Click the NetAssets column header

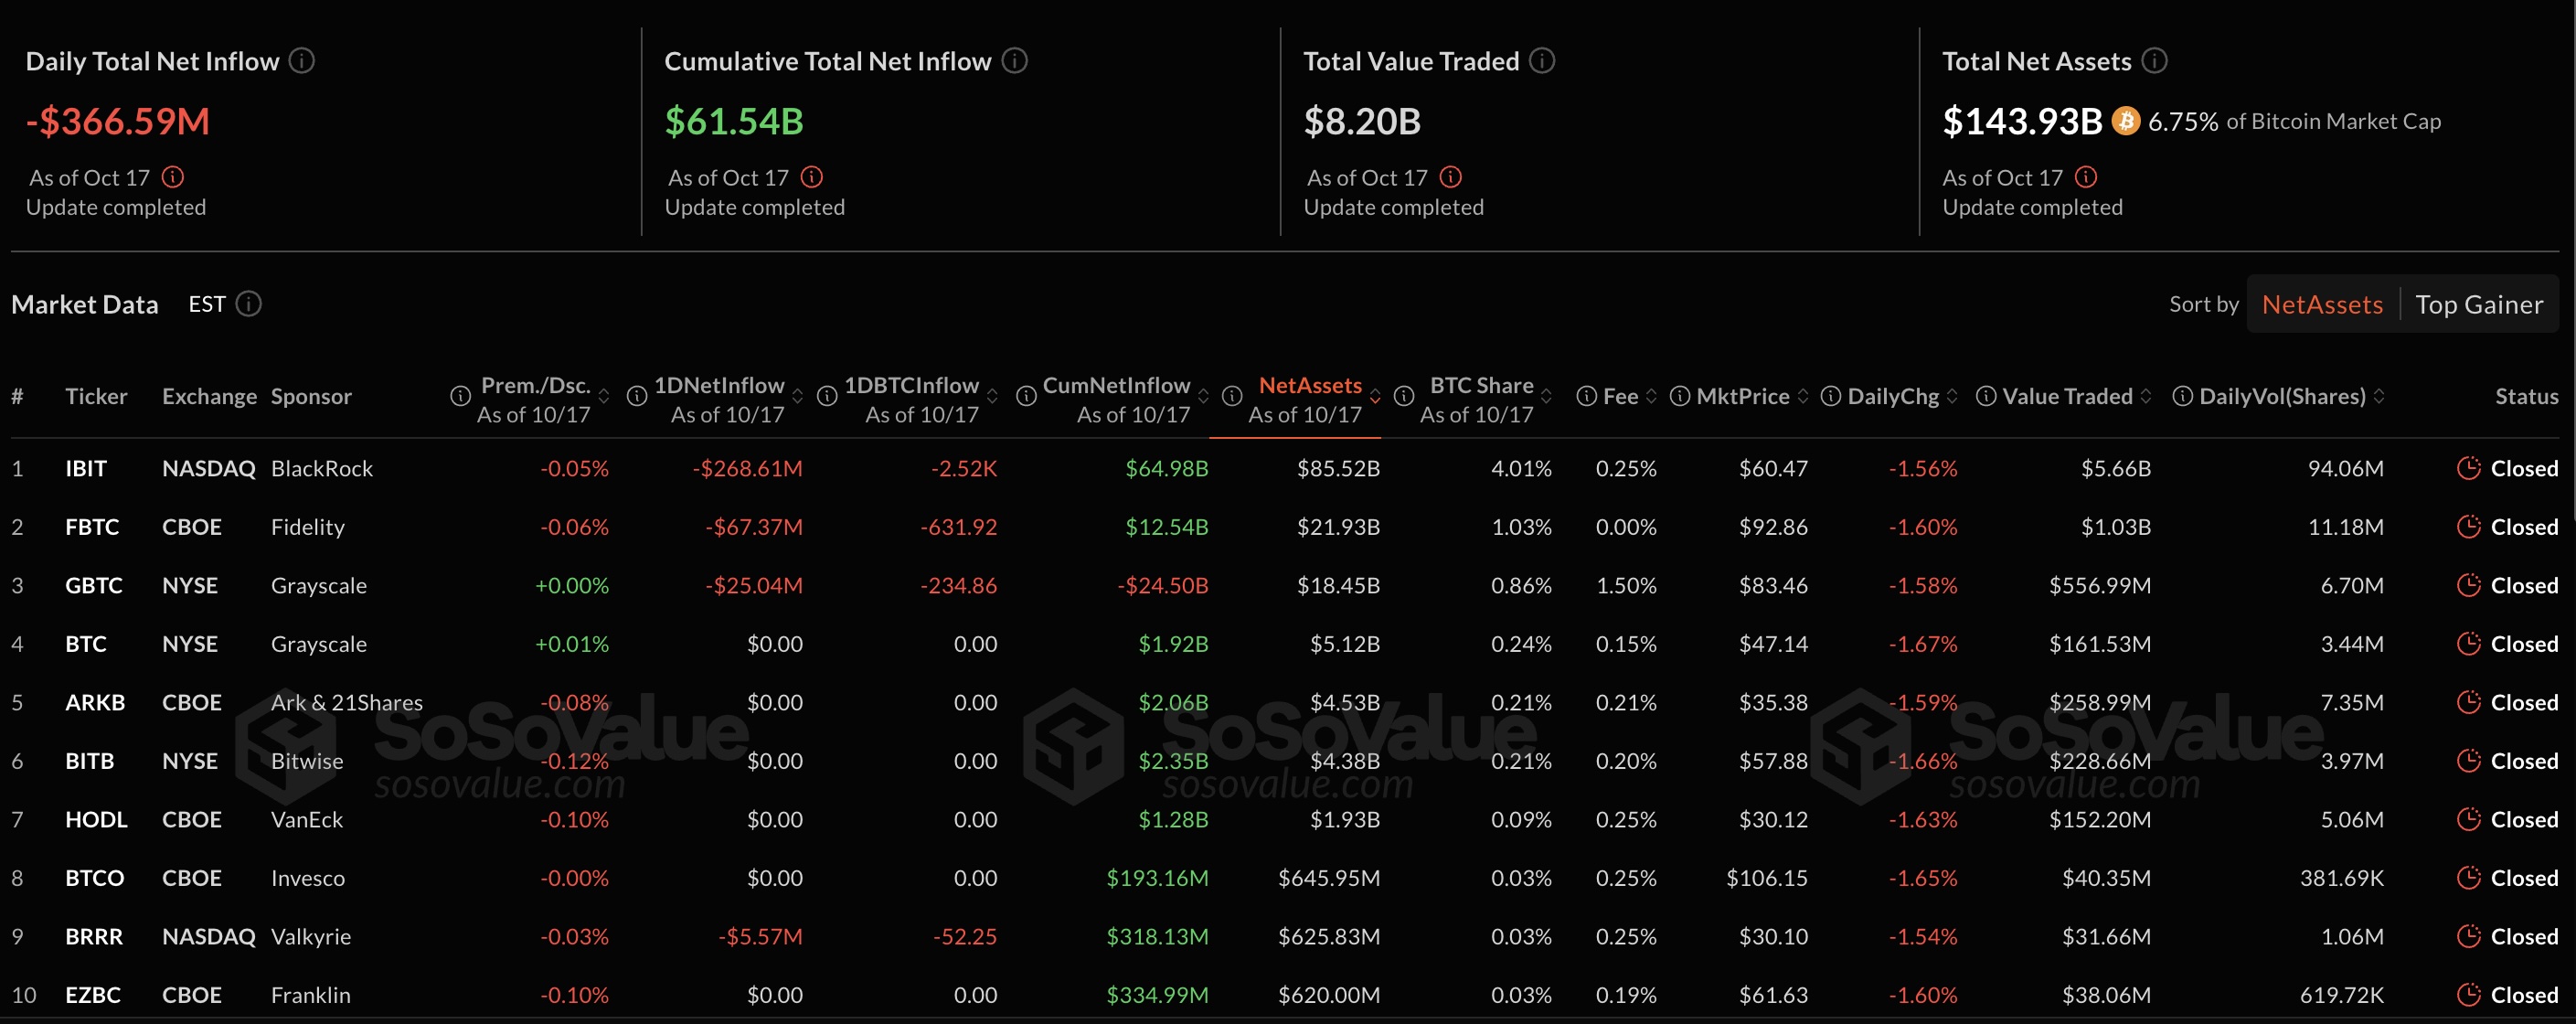coord(1309,386)
